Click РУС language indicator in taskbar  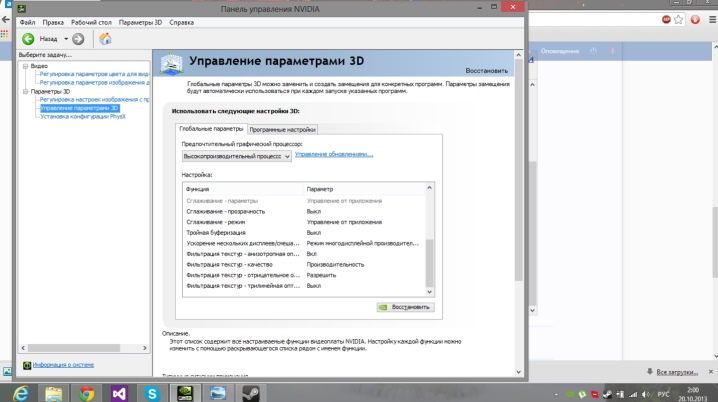[663, 394]
